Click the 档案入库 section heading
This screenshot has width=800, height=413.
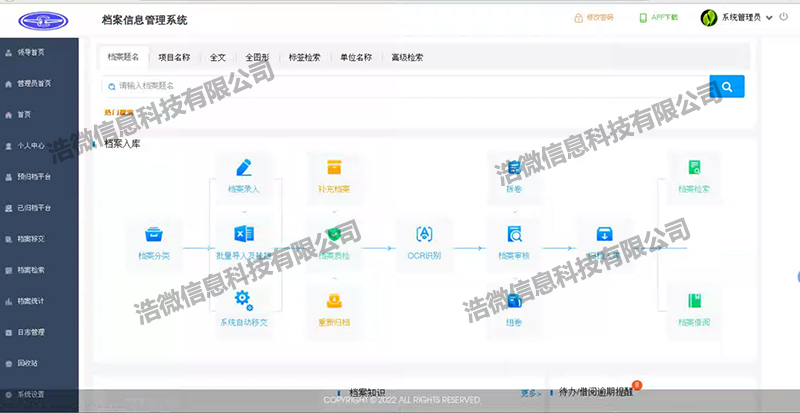[122, 144]
